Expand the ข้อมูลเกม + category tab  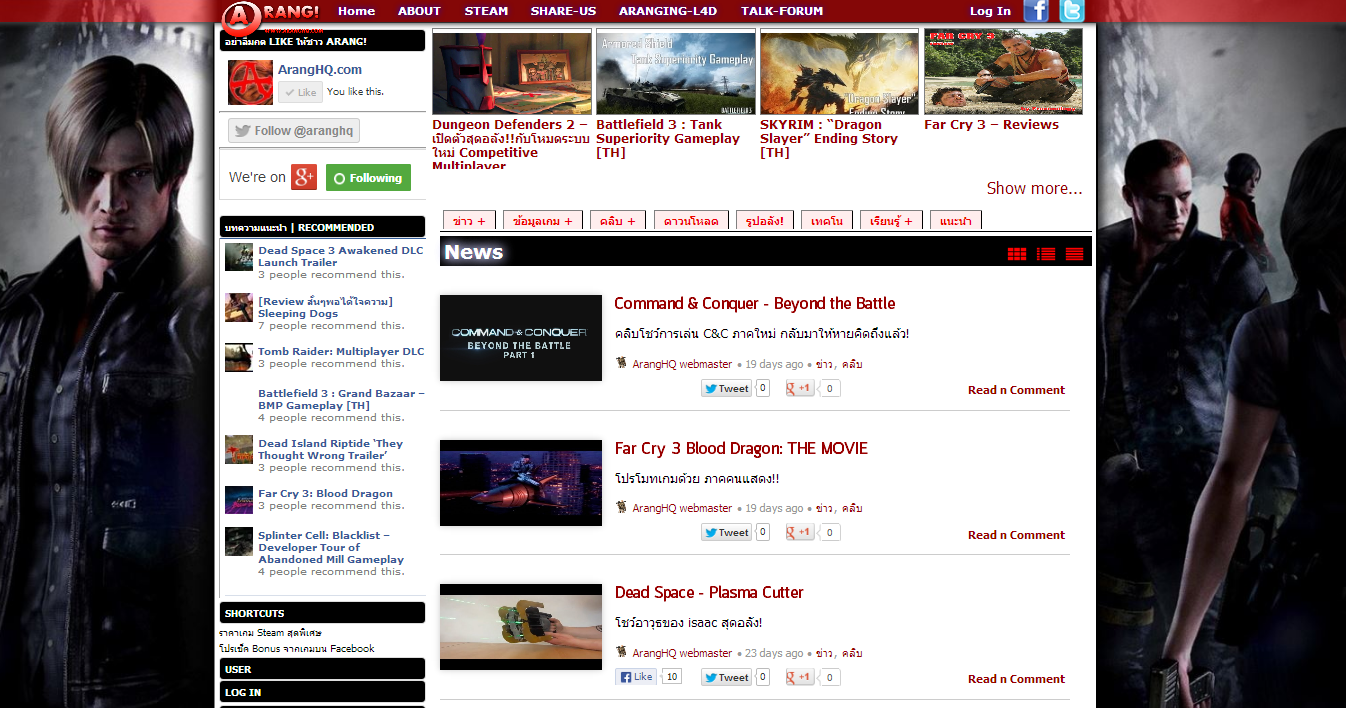542,221
